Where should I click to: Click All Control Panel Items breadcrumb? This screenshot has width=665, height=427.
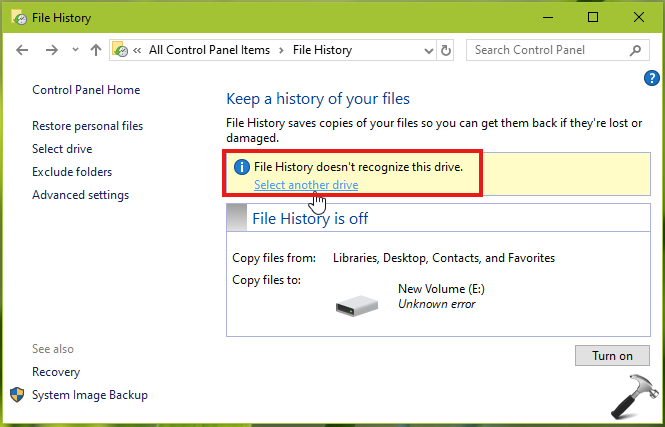click(210, 50)
